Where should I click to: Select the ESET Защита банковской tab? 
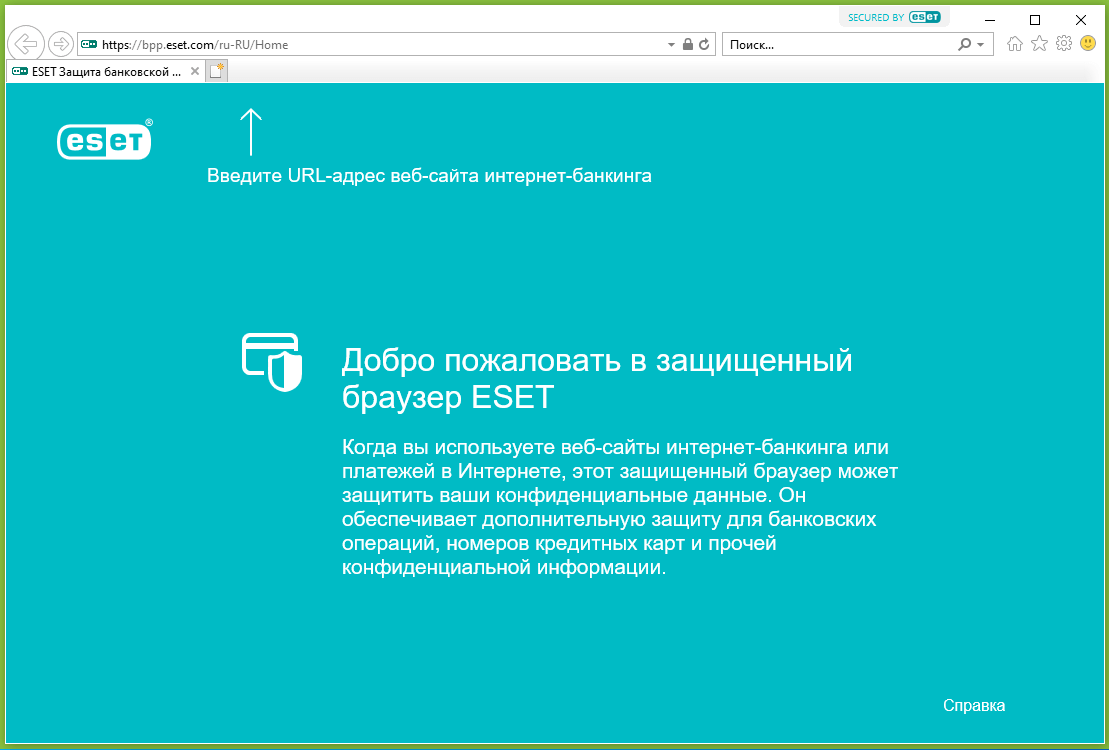[105, 71]
